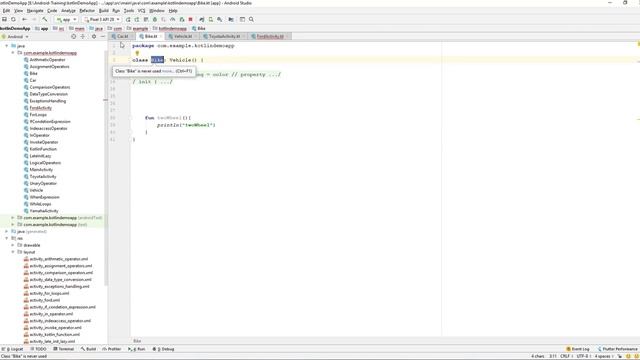
Task: Open the Flutter Performance button
Action: [x=618, y=349]
